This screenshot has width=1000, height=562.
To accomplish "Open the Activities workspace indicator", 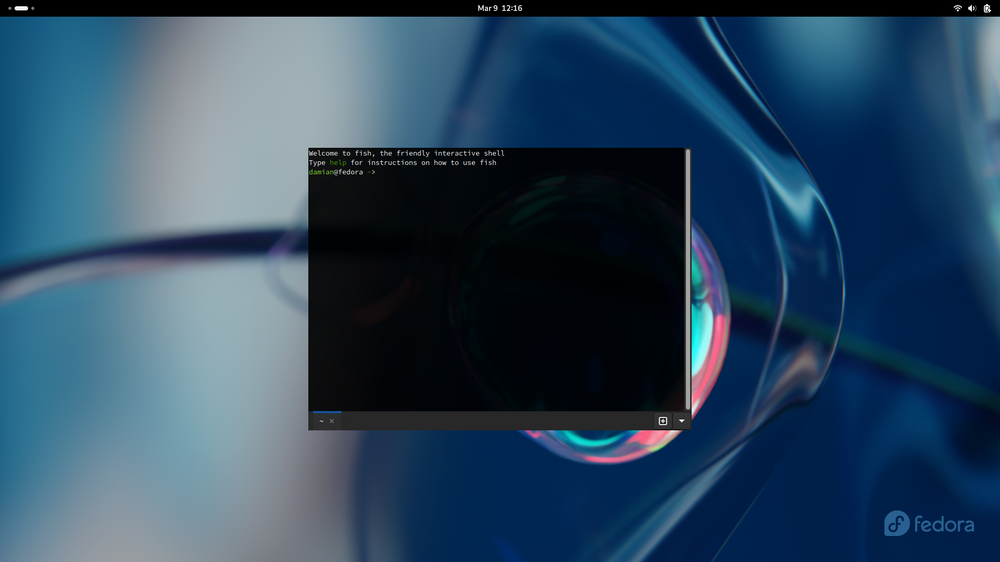I will point(21,8).
